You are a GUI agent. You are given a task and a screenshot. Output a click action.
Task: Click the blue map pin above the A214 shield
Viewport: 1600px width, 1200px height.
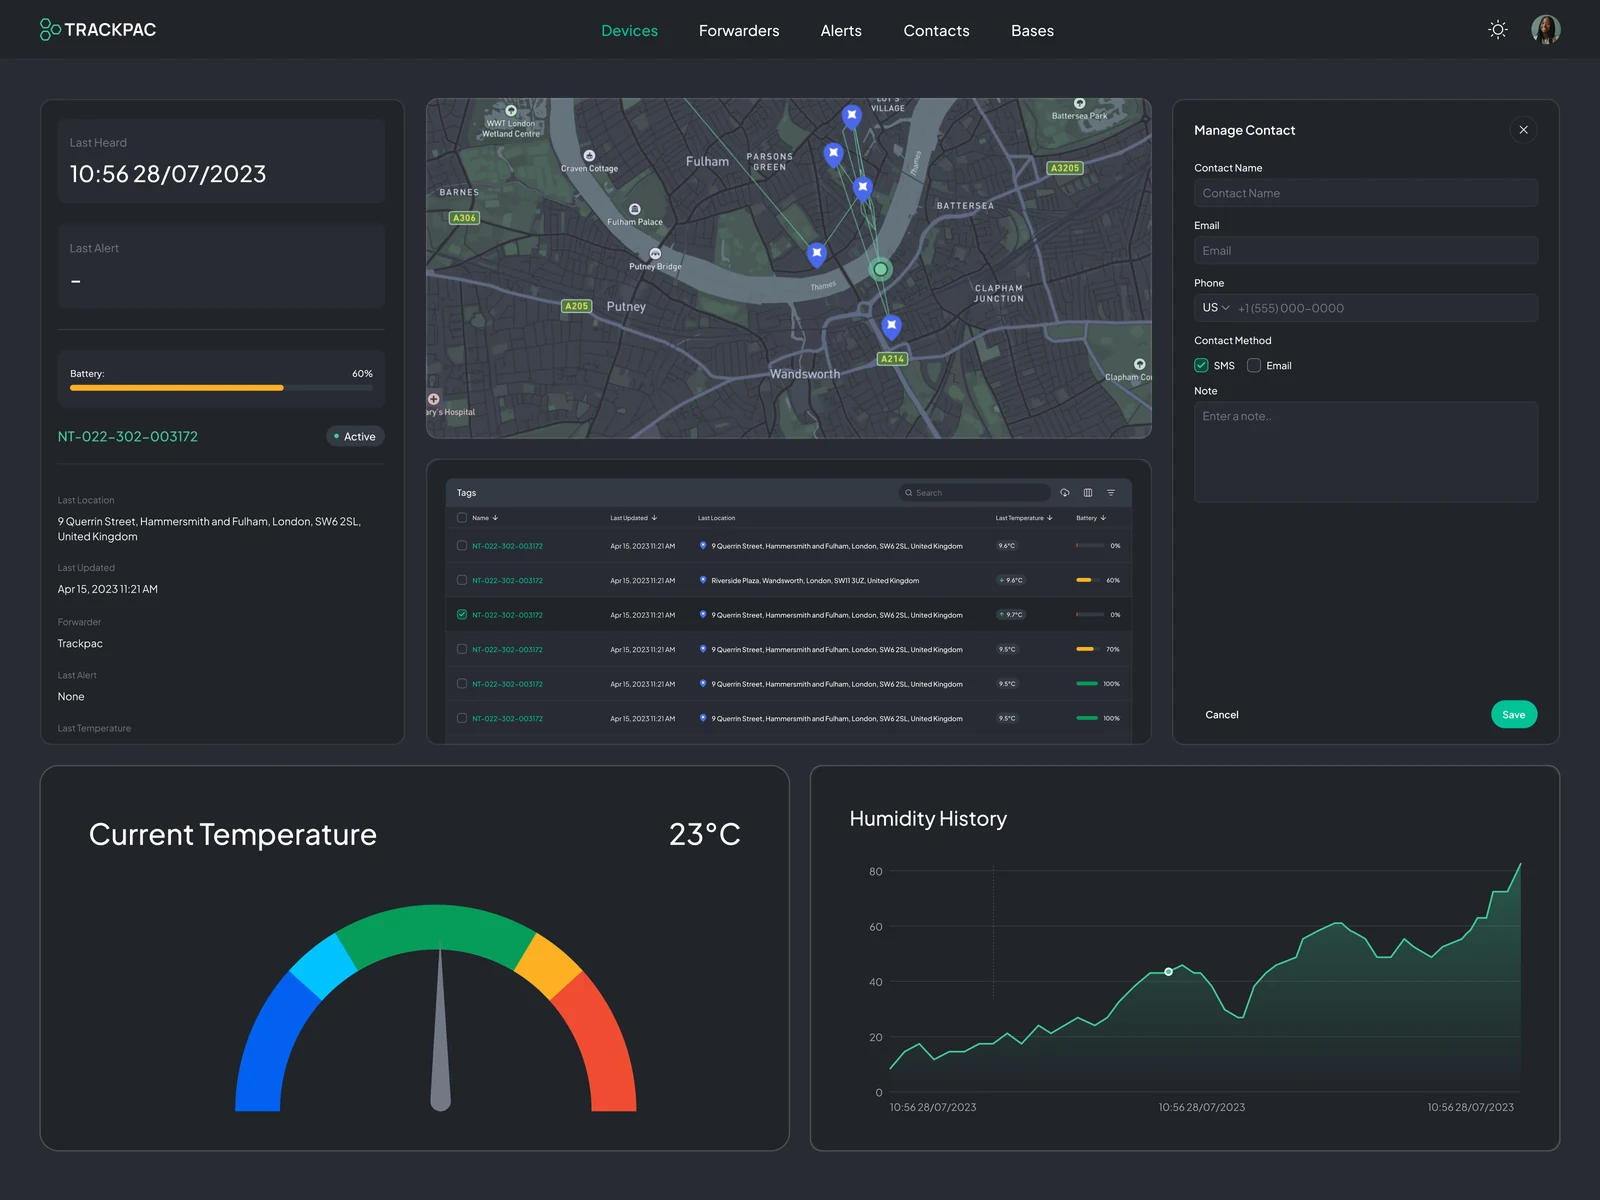[x=891, y=326]
